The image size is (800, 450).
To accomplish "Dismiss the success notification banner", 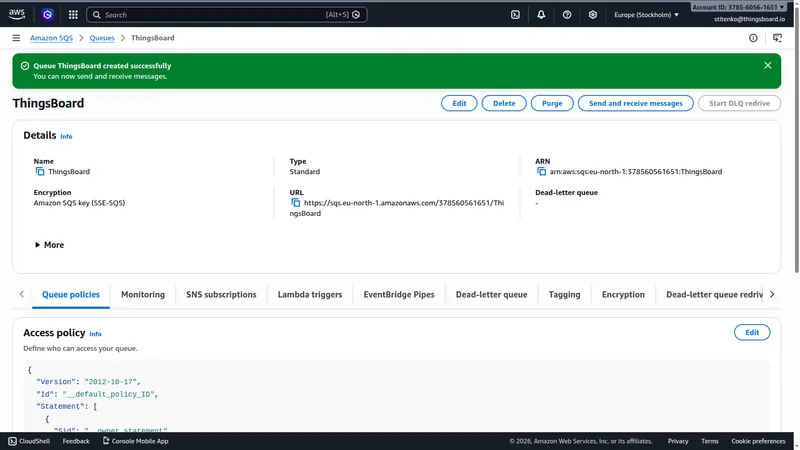I will coord(767,65).
